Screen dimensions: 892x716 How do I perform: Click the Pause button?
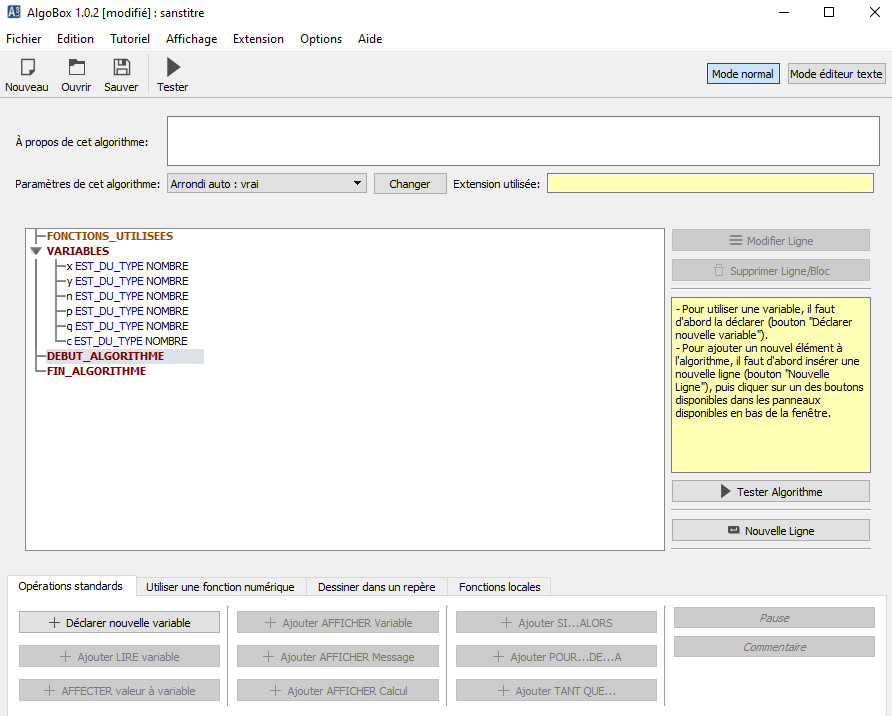pos(774,618)
